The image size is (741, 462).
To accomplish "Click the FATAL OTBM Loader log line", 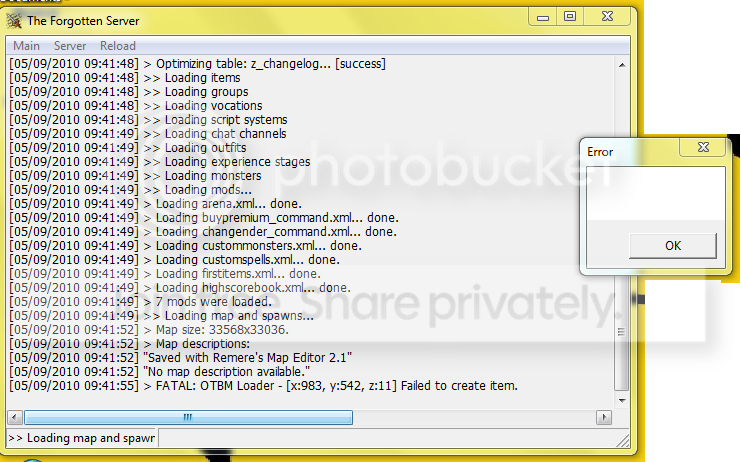I will click(x=264, y=386).
